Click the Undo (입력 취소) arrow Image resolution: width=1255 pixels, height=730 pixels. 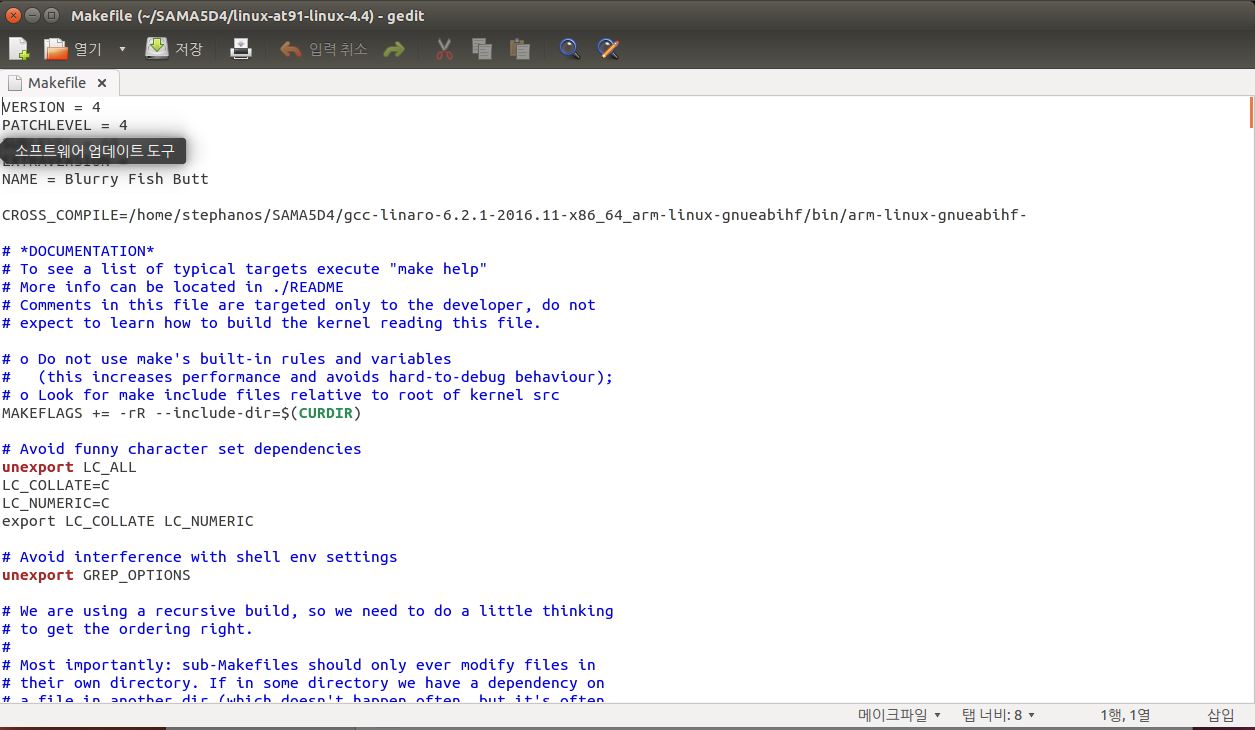pos(291,48)
